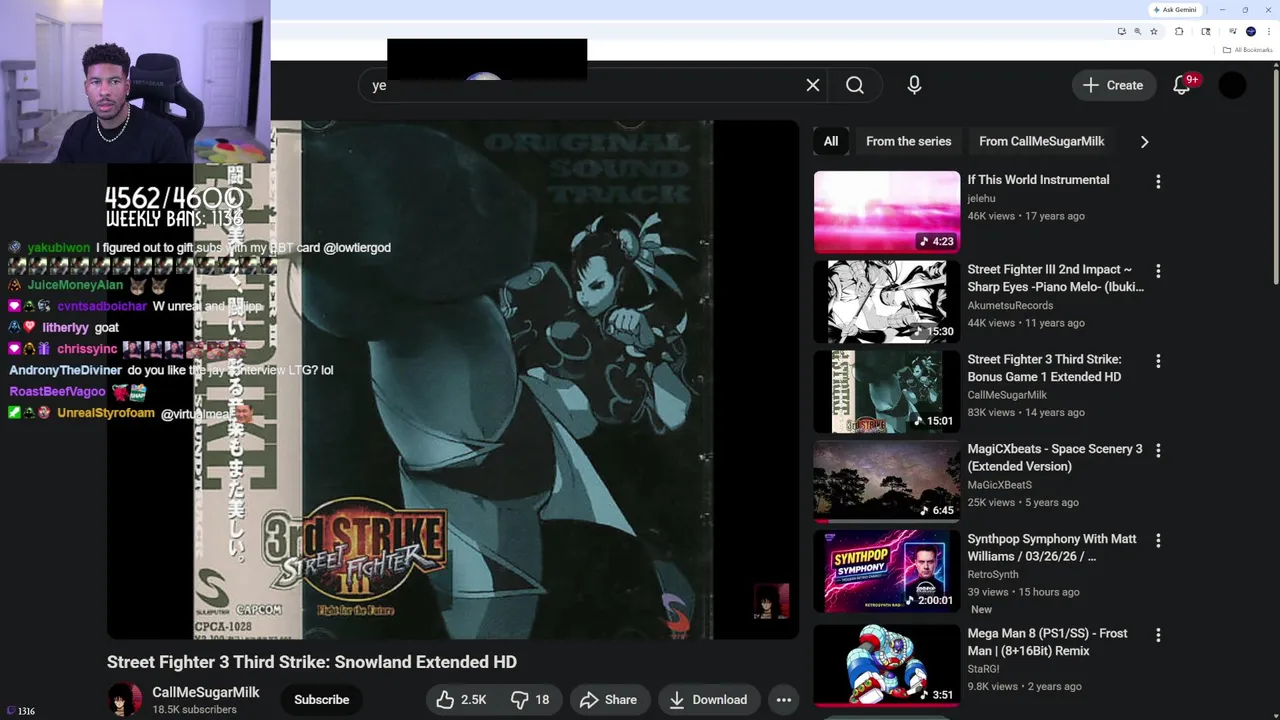Screen dimensions: 1280x720
Task: Open Chrome media controls icon
Action: (x=1232, y=32)
